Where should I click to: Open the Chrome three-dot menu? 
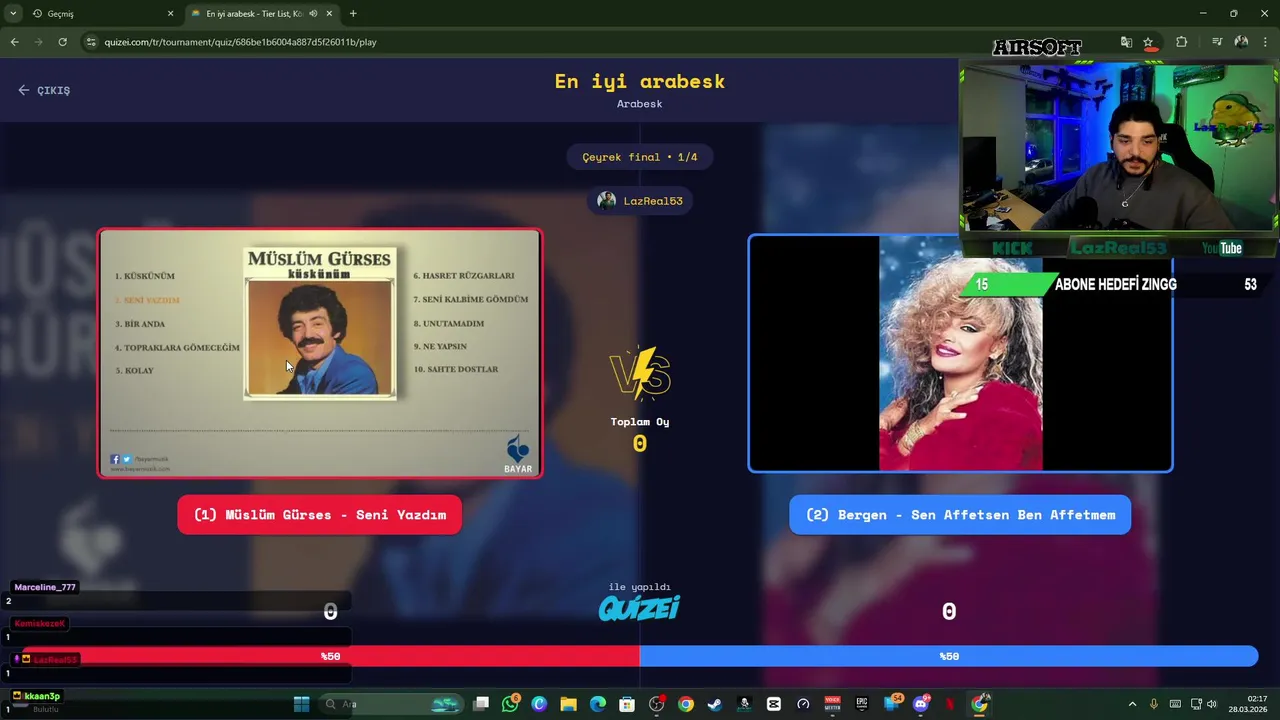1265,42
